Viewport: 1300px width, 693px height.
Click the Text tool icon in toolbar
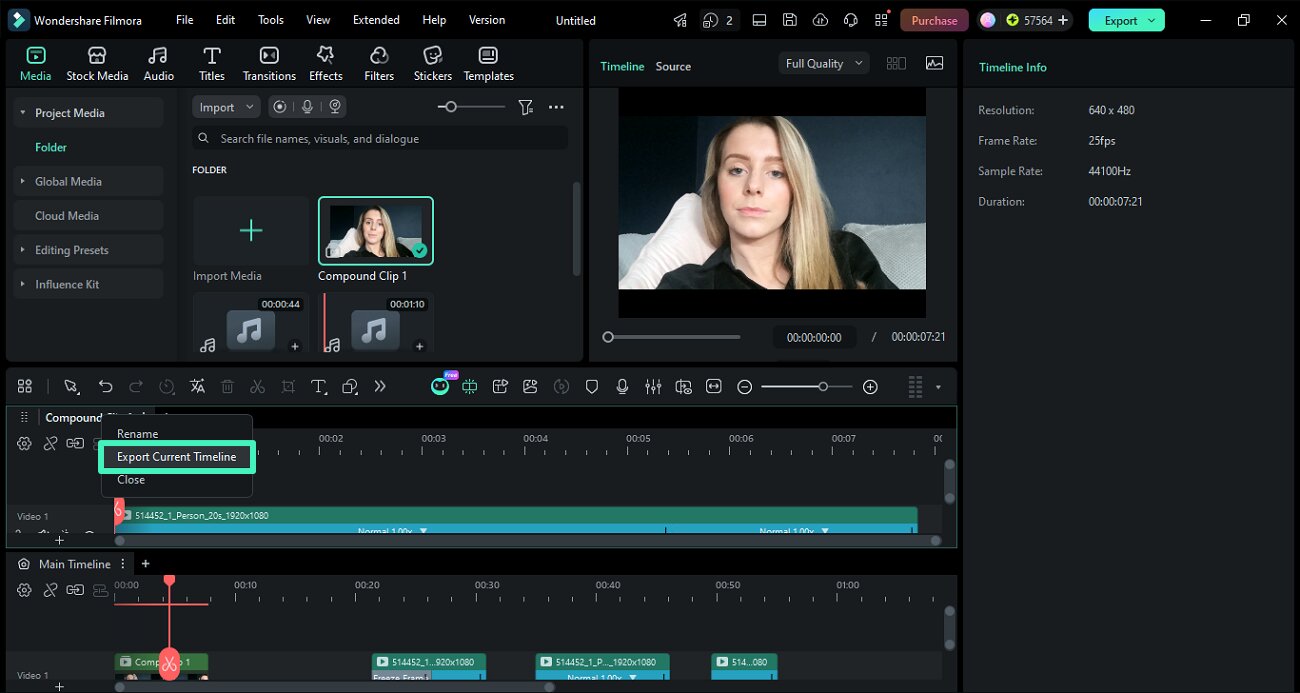[318, 386]
